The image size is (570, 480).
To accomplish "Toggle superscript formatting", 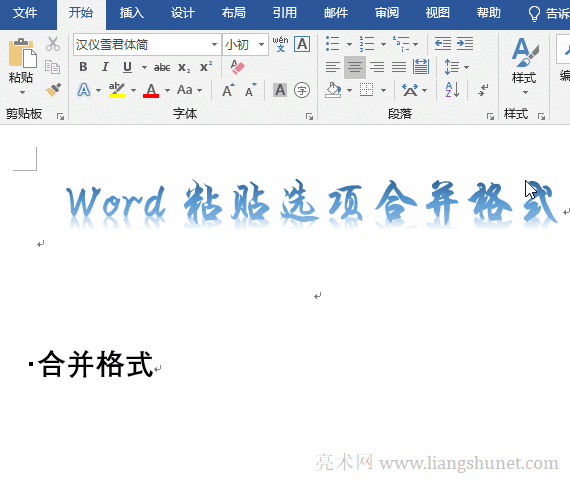I will [206, 67].
